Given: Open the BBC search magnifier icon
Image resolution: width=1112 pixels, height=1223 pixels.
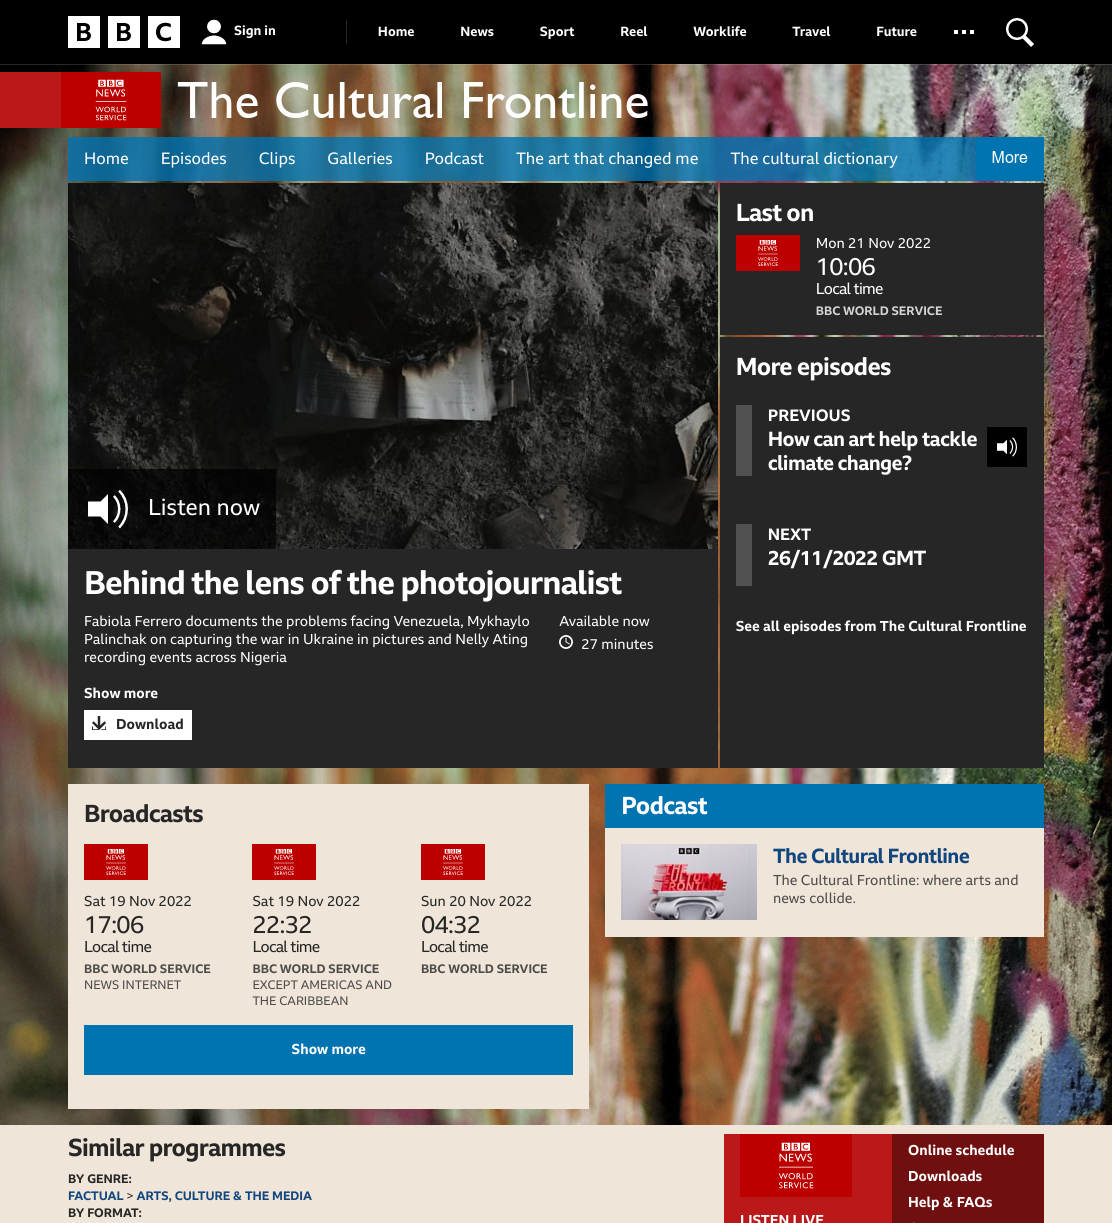Looking at the screenshot, I should click(1019, 32).
